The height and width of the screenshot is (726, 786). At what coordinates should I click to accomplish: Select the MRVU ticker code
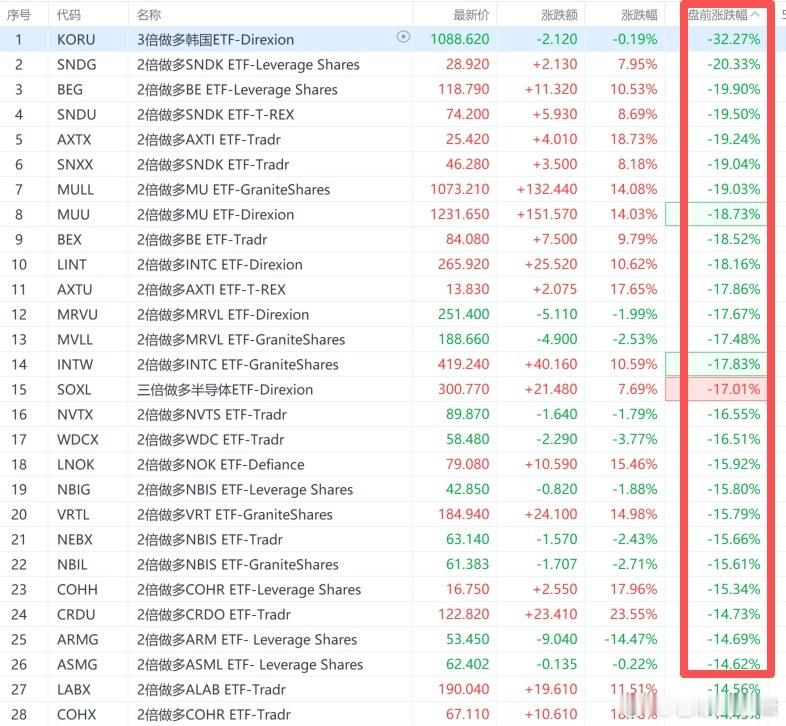[77, 315]
